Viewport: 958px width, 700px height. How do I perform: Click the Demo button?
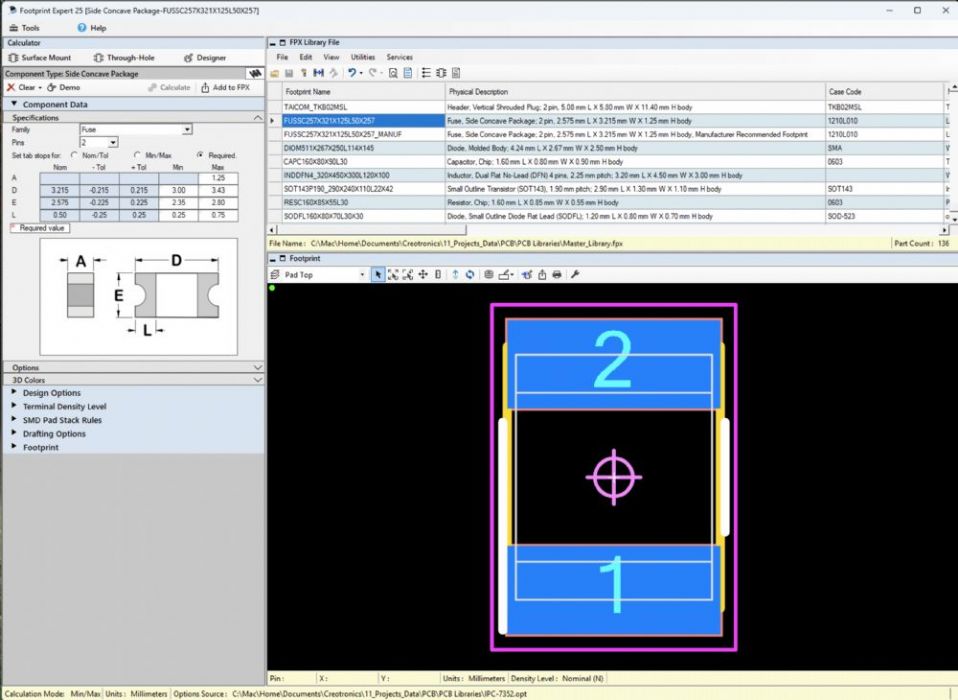(x=64, y=88)
